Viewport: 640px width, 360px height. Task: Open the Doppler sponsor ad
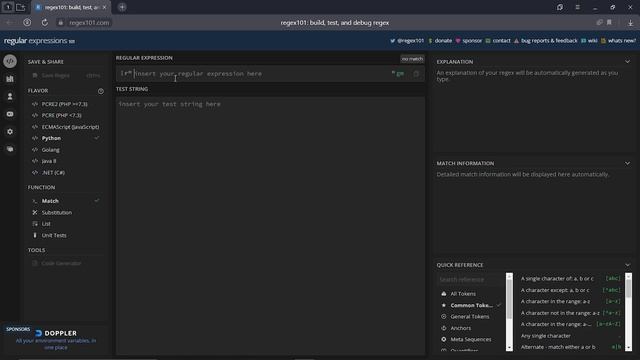point(56,340)
